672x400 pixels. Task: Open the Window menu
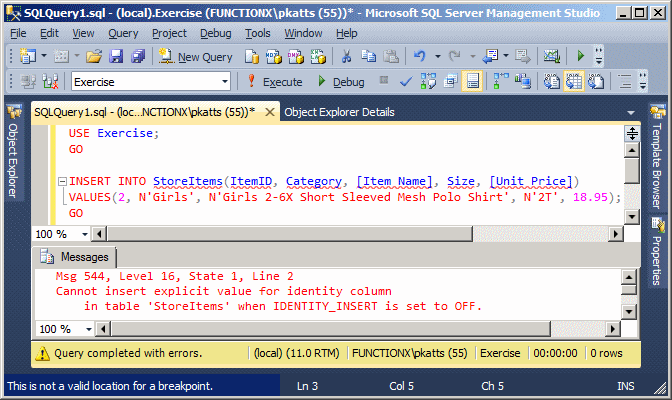(x=303, y=33)
